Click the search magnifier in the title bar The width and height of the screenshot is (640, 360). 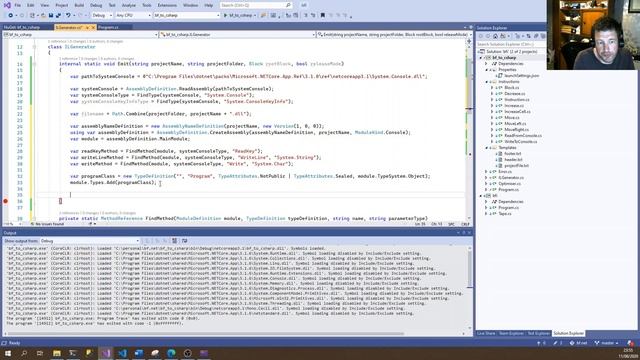tap(288, 5)
